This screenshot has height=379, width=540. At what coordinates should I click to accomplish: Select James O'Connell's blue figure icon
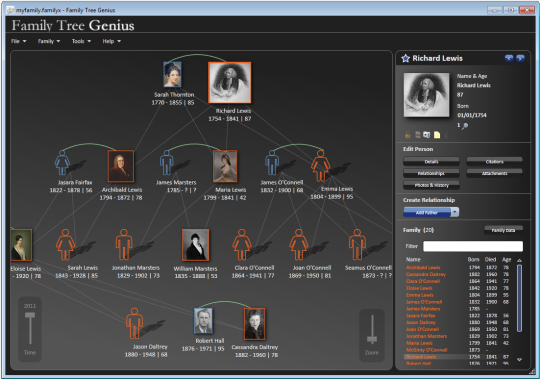pos(272,163)
